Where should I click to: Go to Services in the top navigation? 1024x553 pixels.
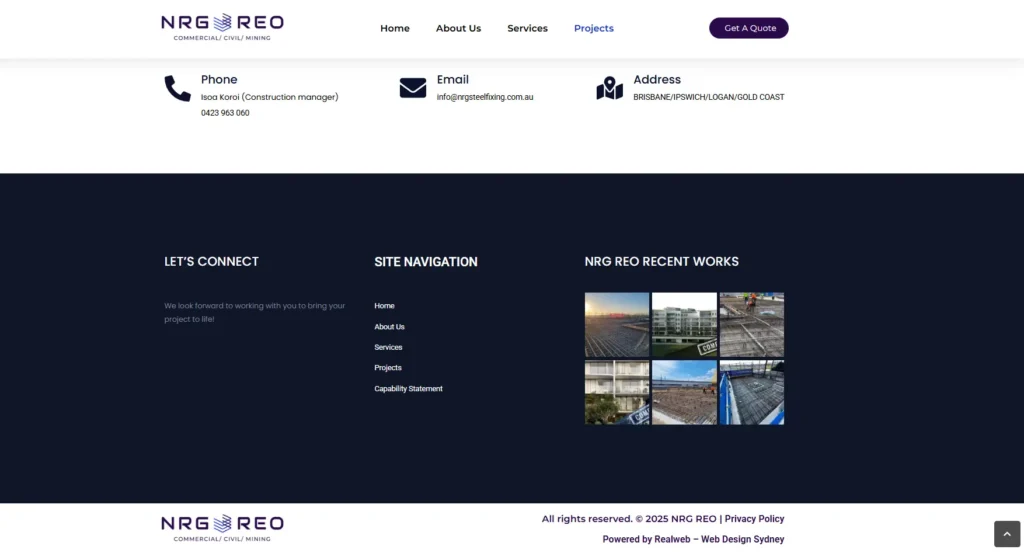(527, 28)
